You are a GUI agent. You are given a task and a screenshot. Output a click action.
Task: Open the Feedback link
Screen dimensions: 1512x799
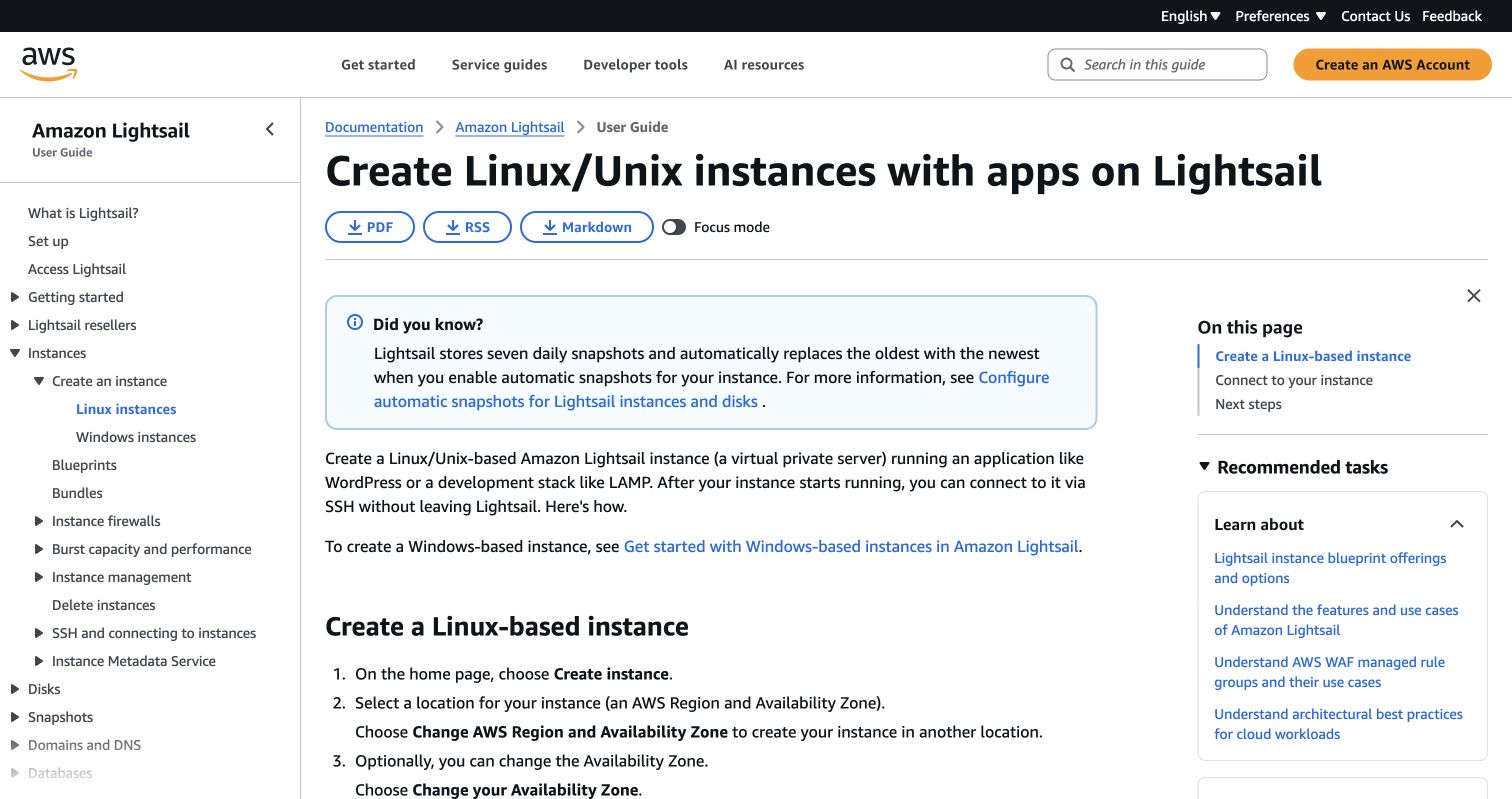pos(1452,16)
